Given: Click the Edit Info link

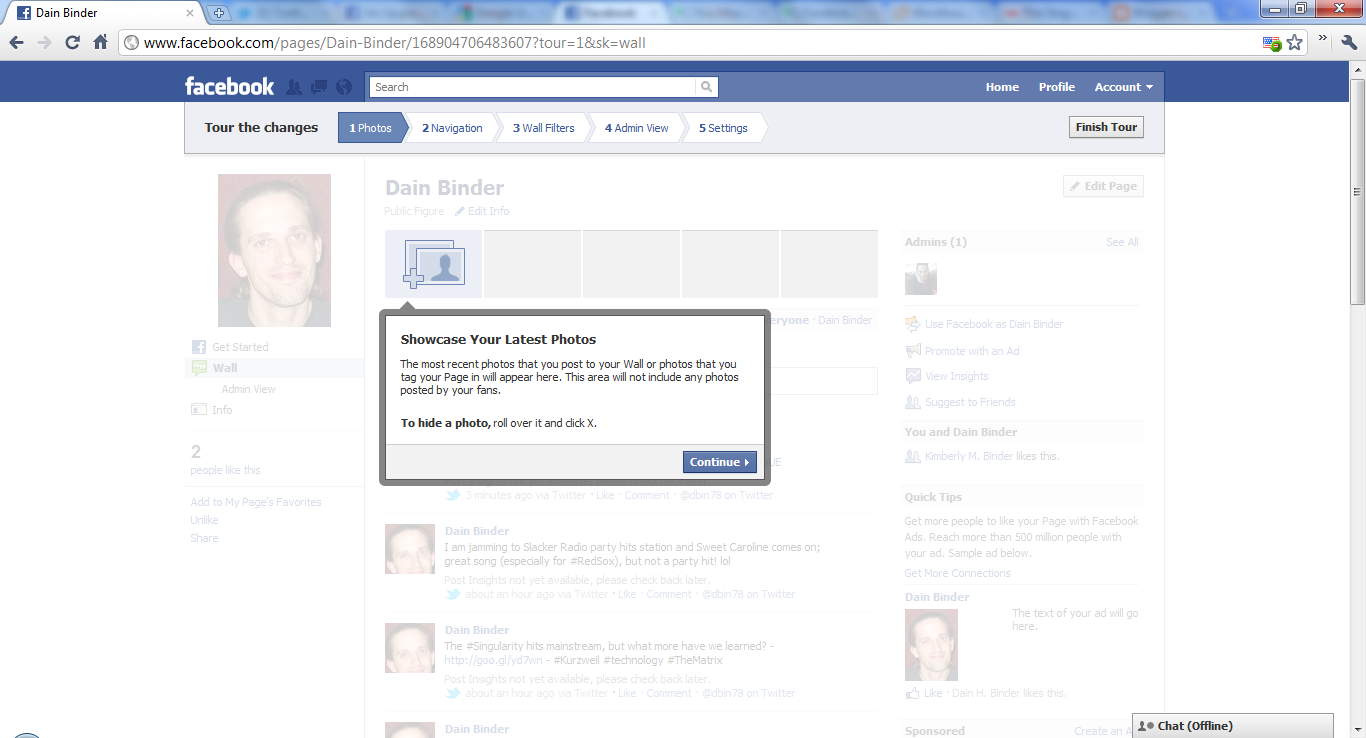Looking at the screenshot, I should click(482, 211).
